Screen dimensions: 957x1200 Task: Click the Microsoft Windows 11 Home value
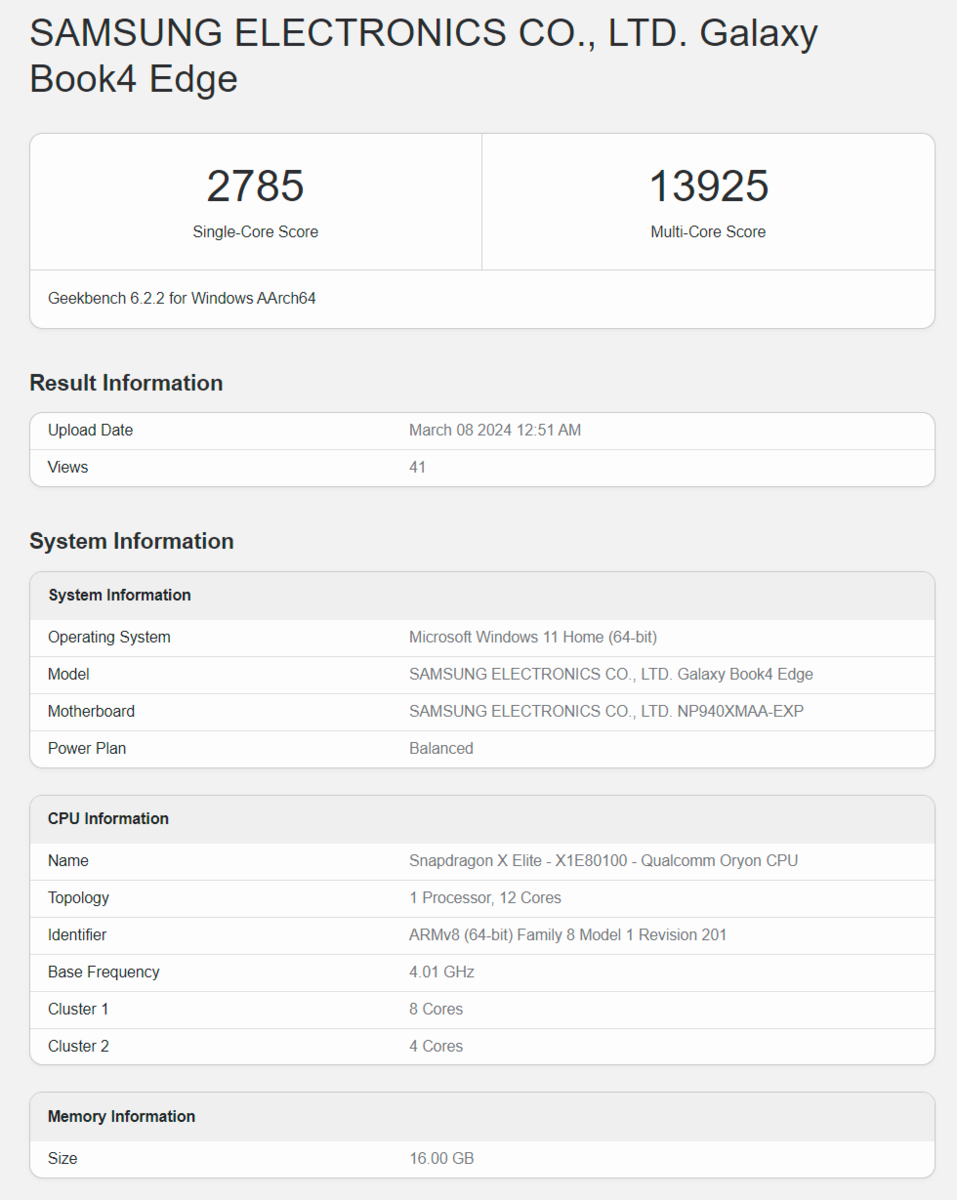coord(532,637)
